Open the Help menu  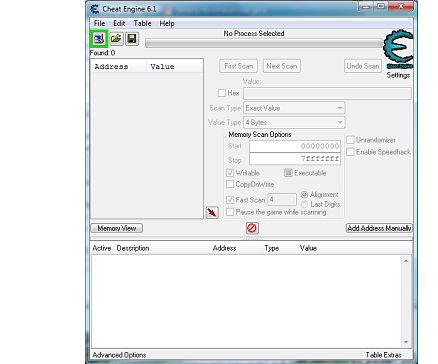coord(167,23)
